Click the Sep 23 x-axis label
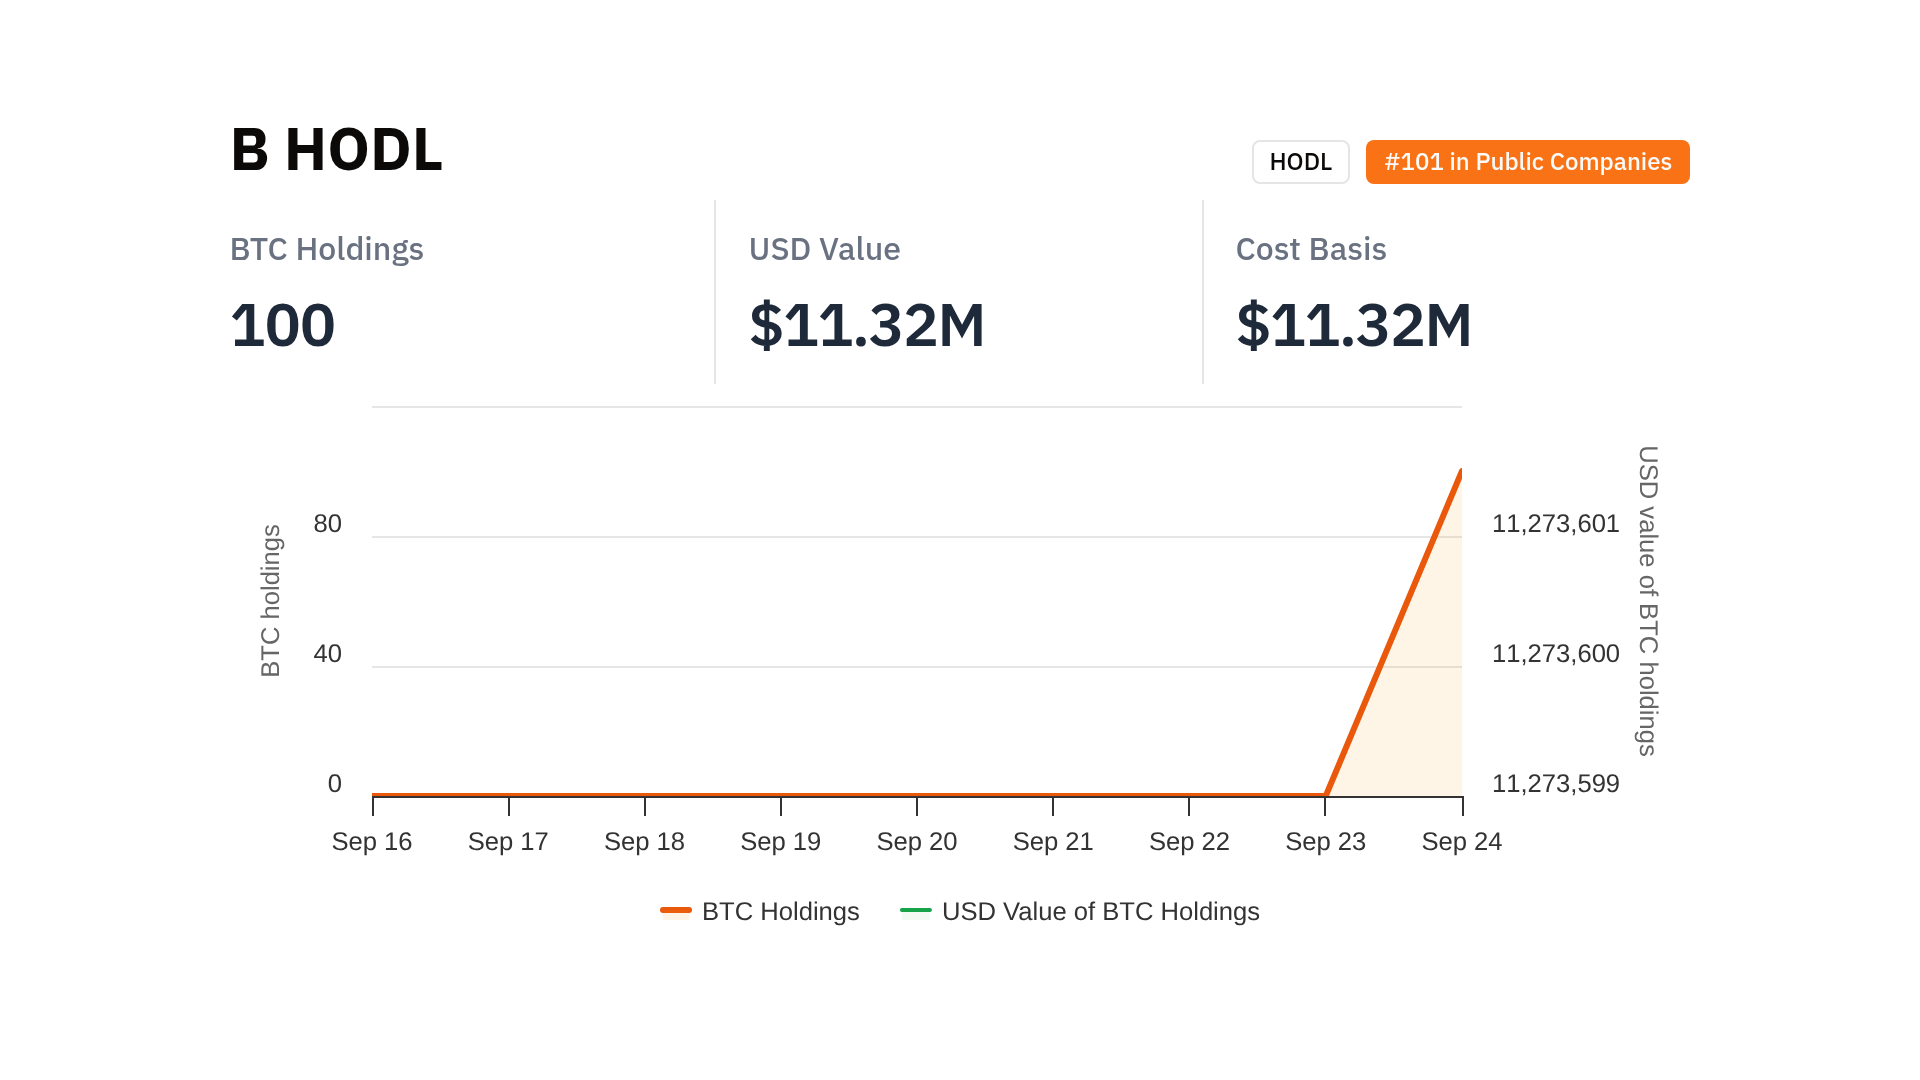This screenshot has width=1920, height=1080. pos(1325,841)
